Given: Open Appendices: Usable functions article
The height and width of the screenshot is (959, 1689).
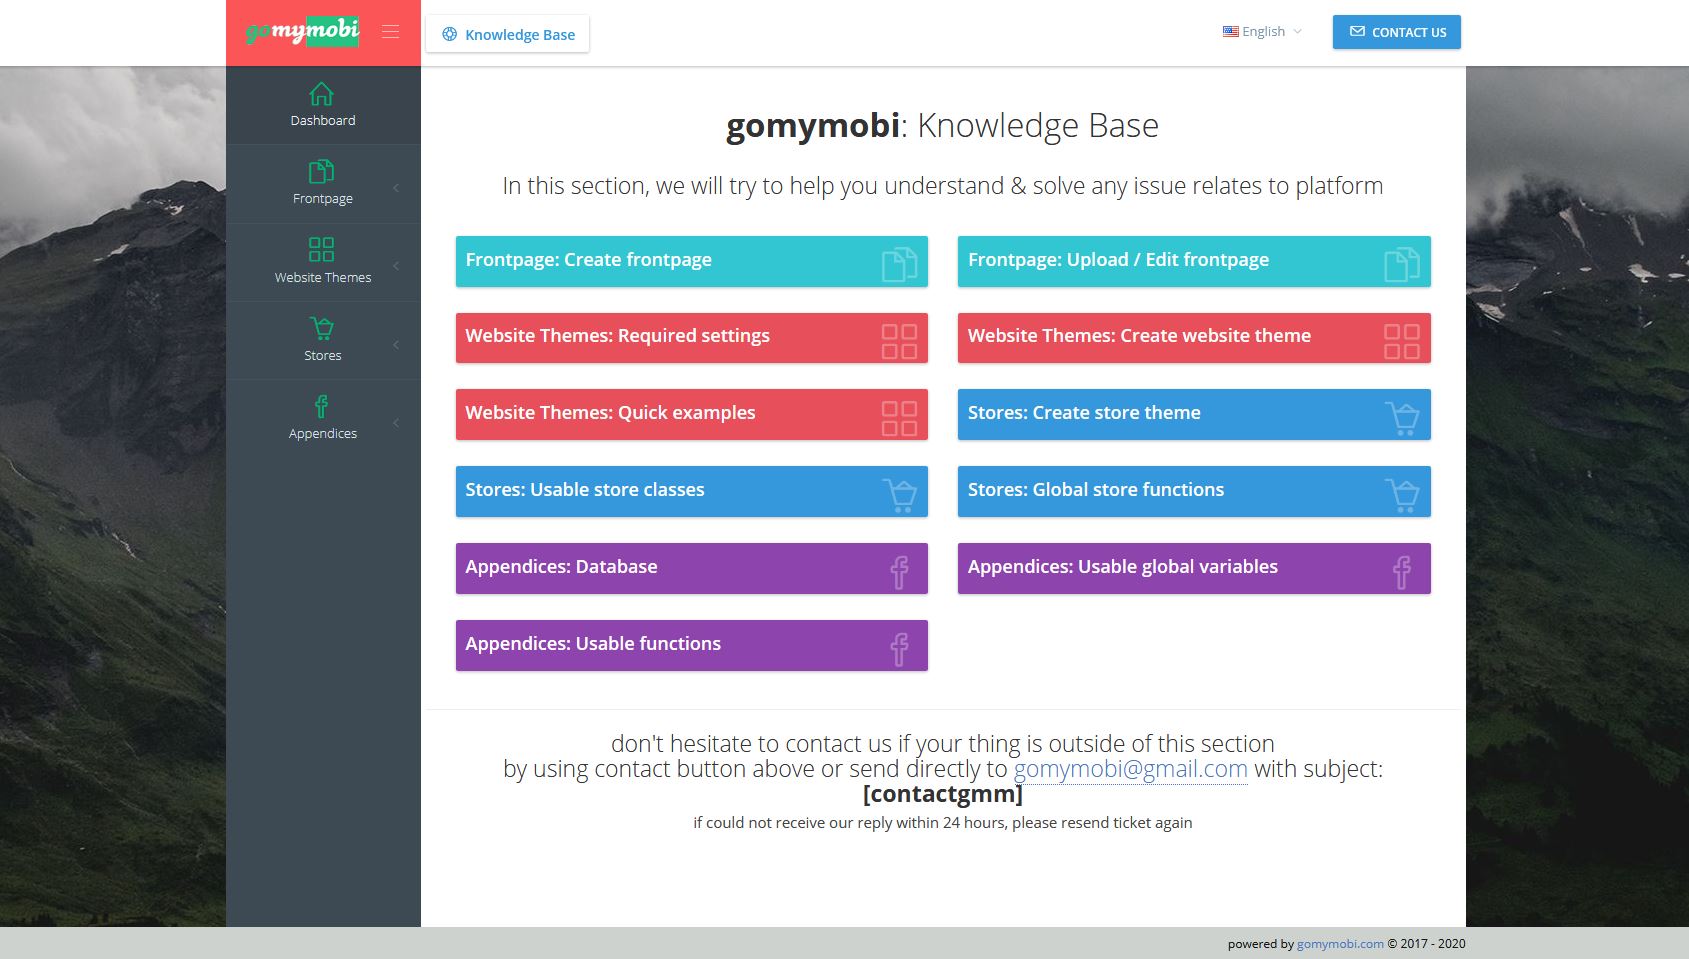Looking at the screenshot, I should (692, 645).
